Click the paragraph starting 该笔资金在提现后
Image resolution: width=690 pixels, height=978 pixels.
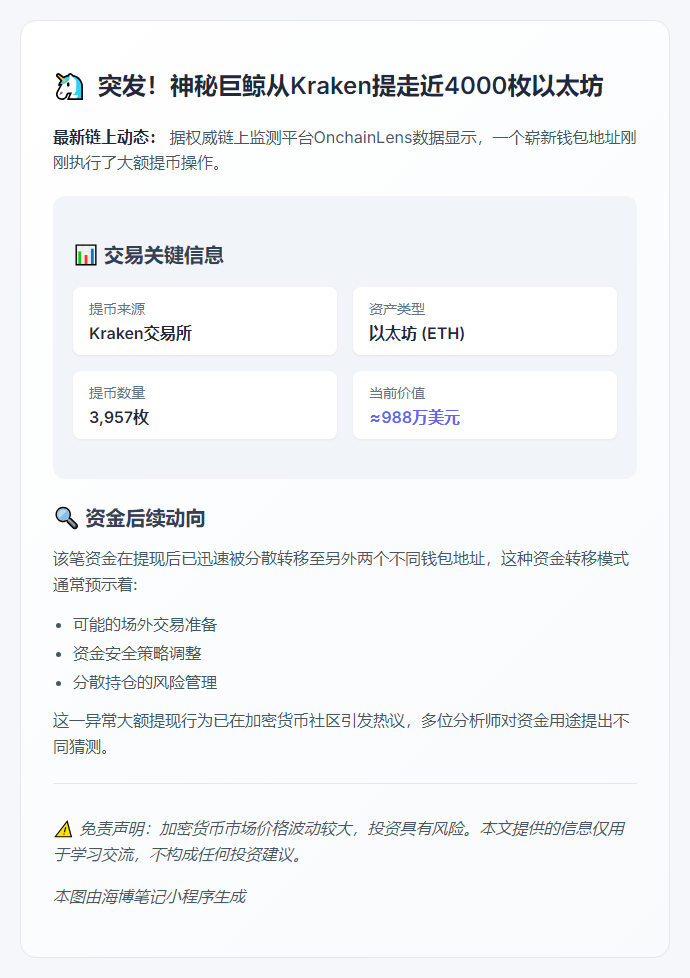click(341, 571)
